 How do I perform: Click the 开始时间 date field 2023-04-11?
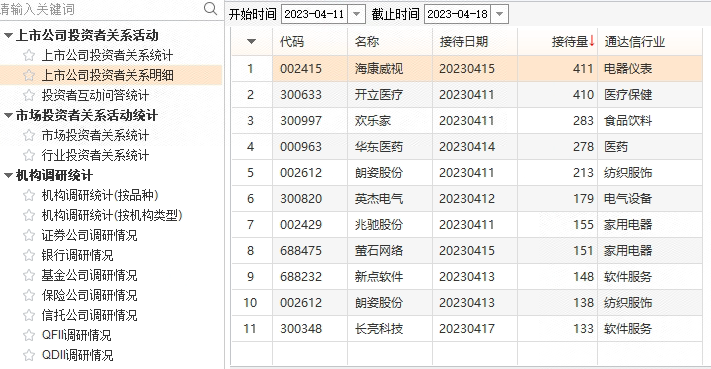314,14
